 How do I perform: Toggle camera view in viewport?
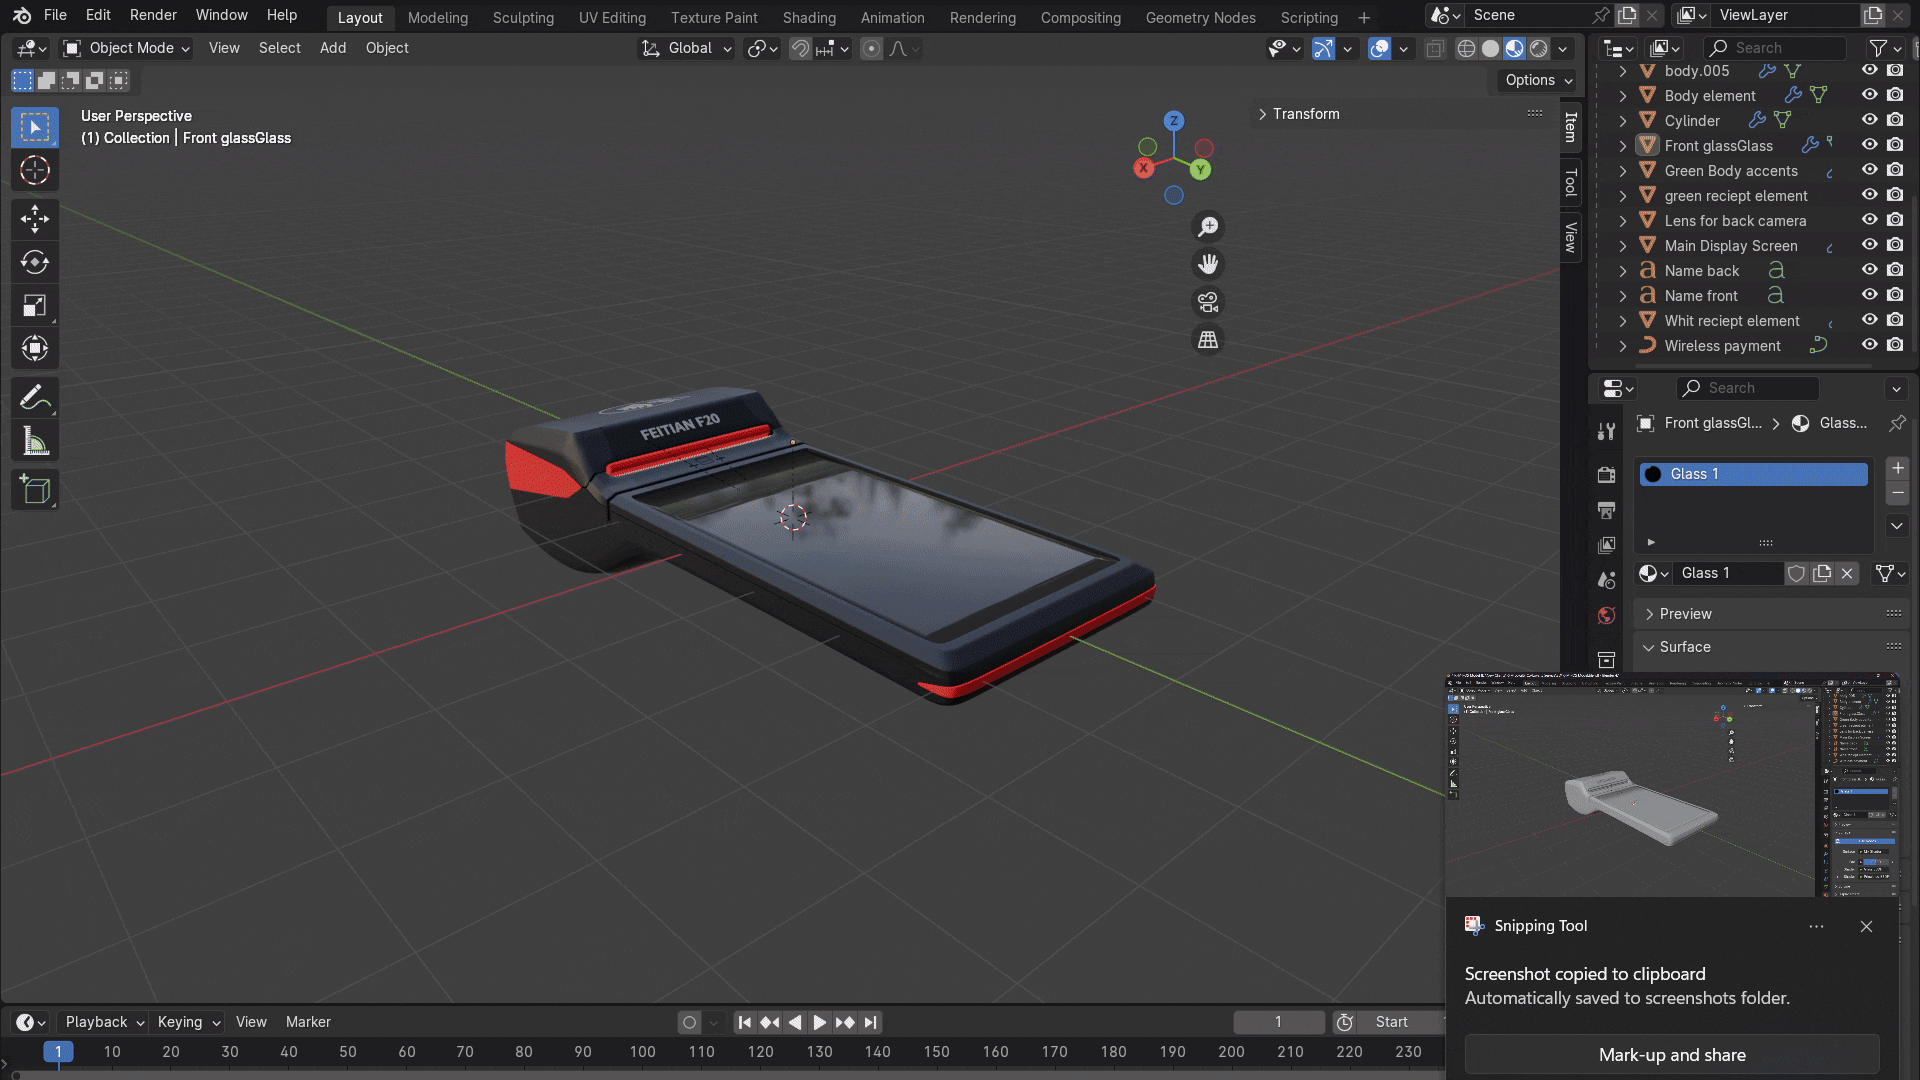(x=1208, y=302)
